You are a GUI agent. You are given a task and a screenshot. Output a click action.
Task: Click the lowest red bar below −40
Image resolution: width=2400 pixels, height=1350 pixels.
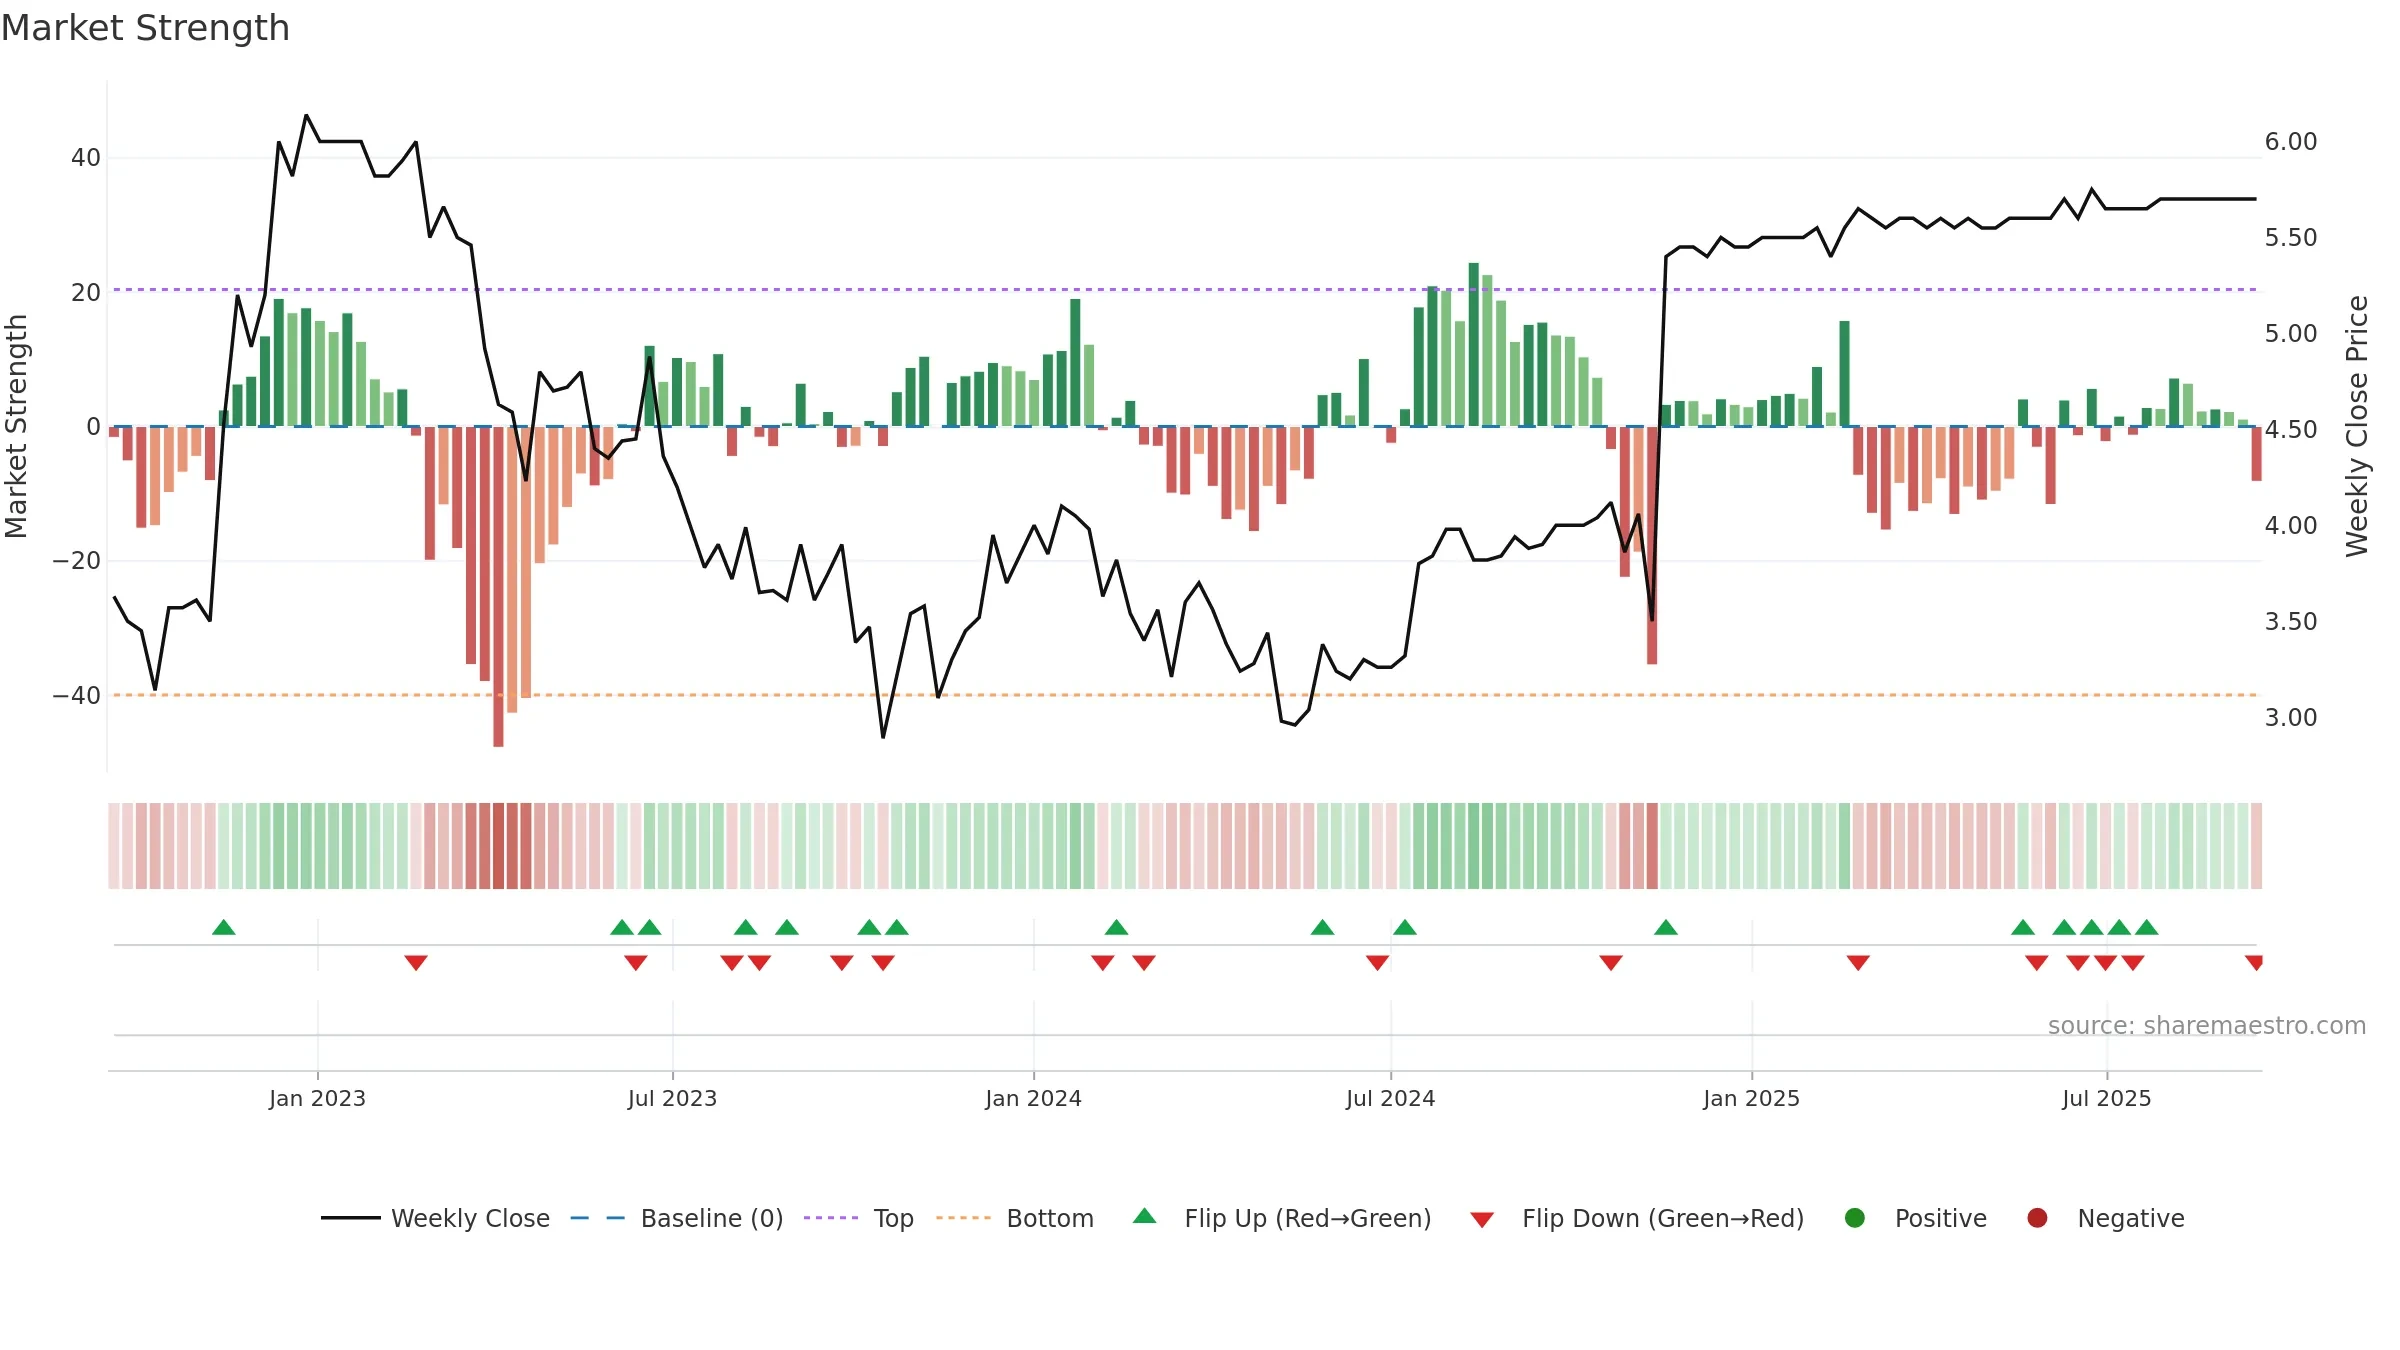498,587
